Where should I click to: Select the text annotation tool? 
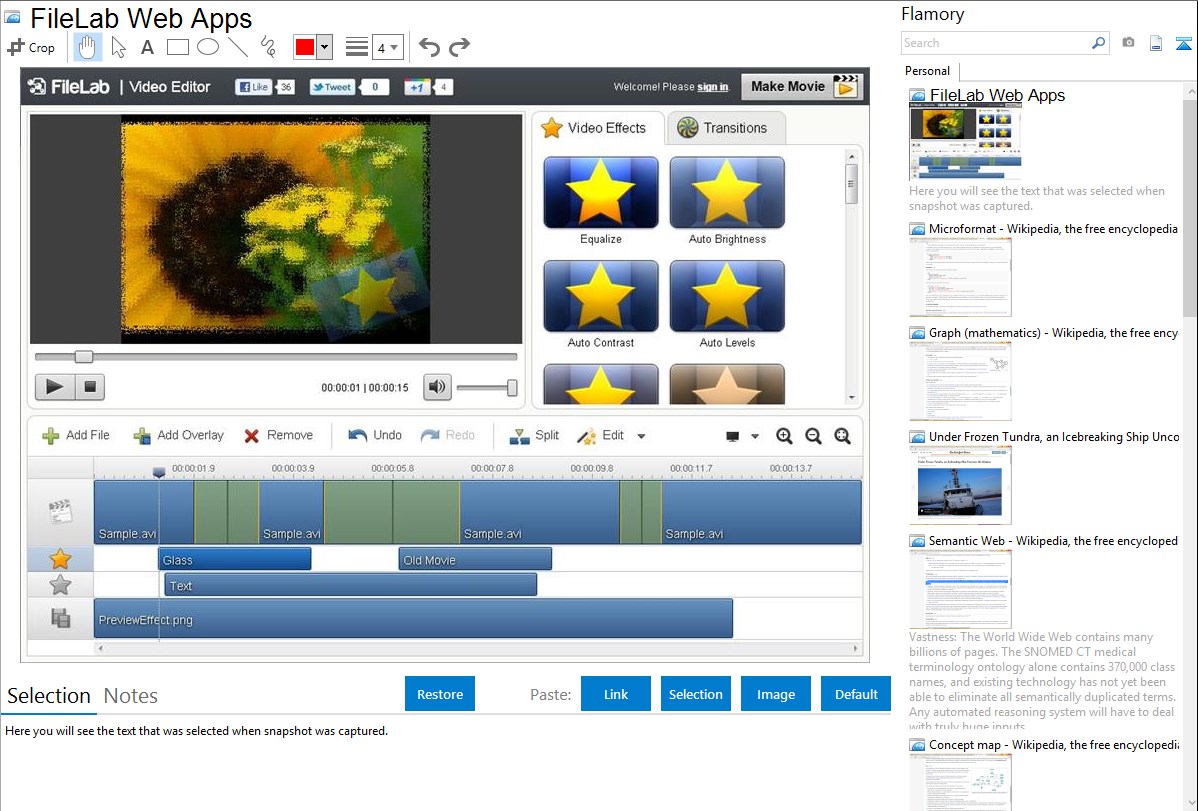(147, 47)
